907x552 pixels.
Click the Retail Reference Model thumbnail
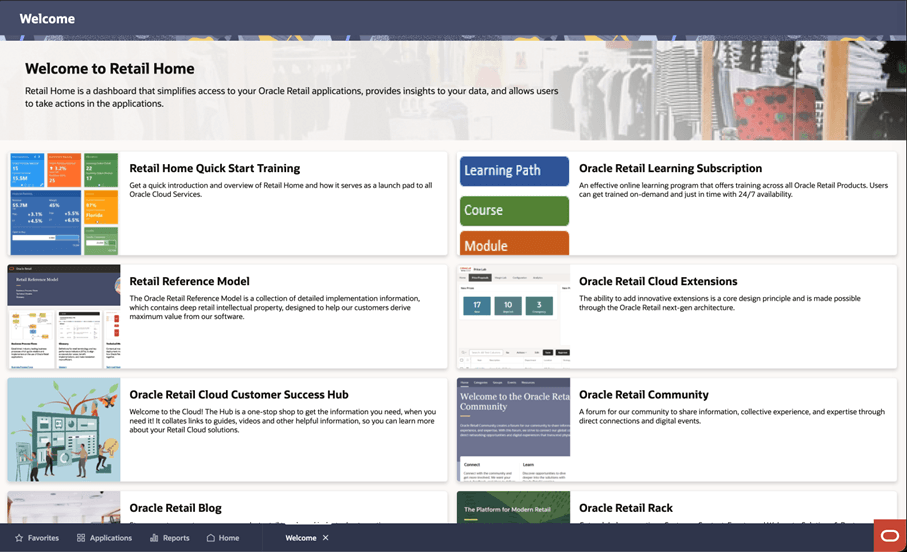pyautogui.click(x=64, y=317)
